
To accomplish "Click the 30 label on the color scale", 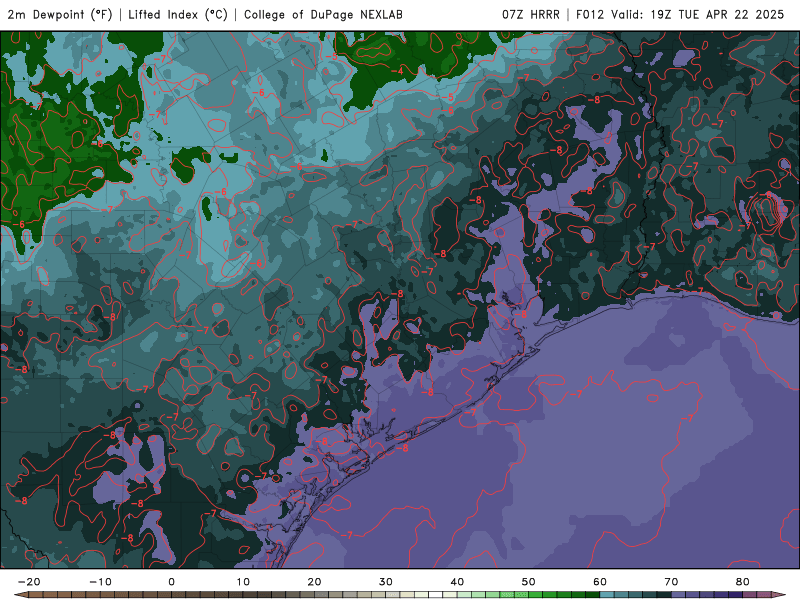I will 386,582.
